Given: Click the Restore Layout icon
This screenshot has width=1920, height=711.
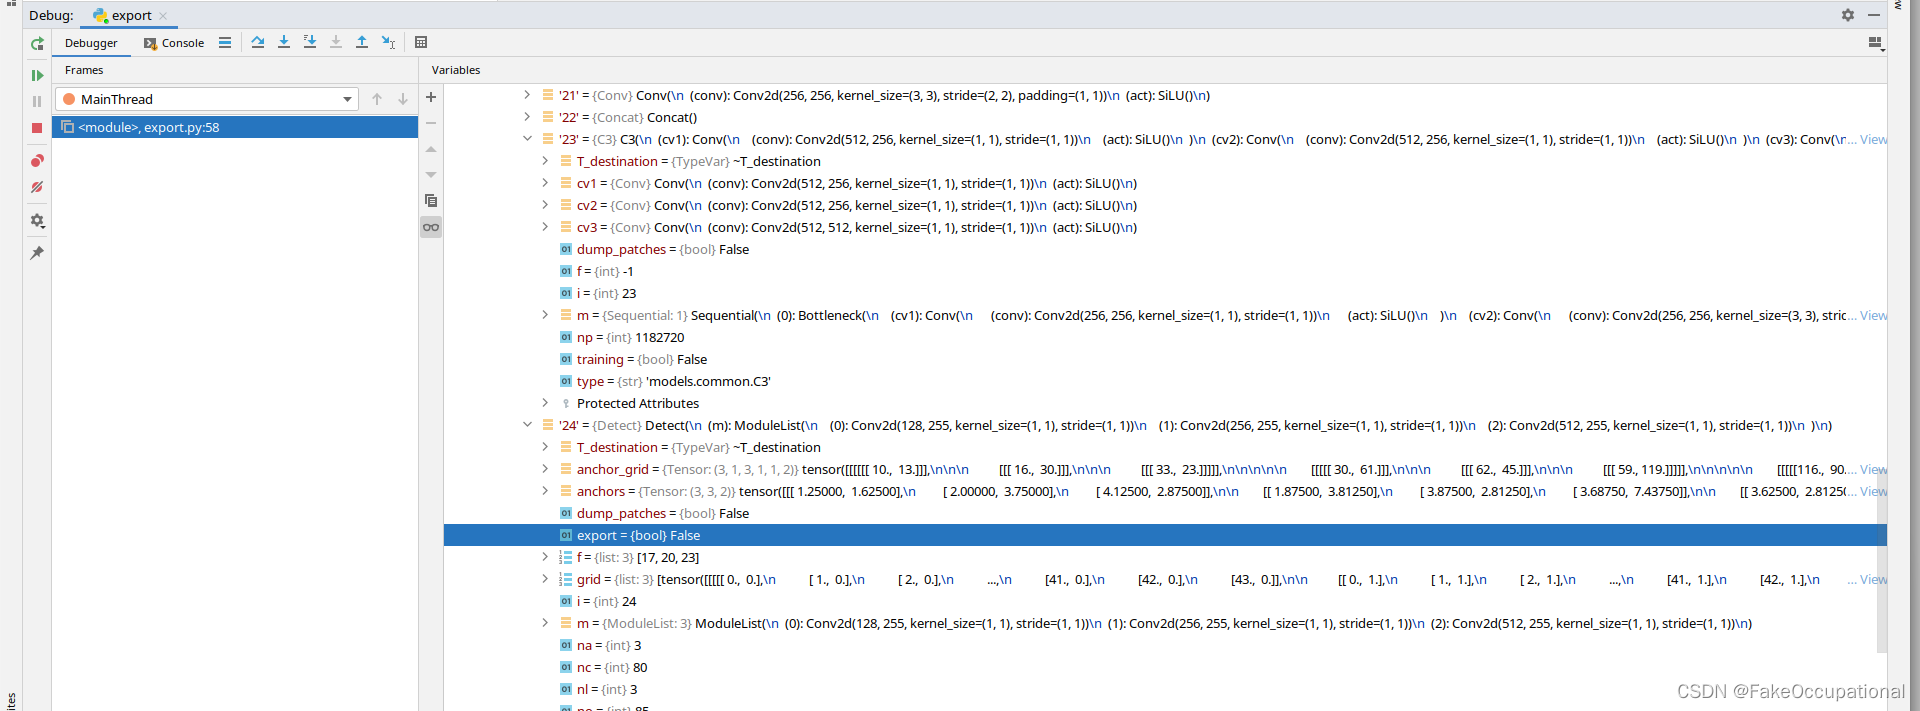Looking at the screenshot, I should pos(1875,43).
